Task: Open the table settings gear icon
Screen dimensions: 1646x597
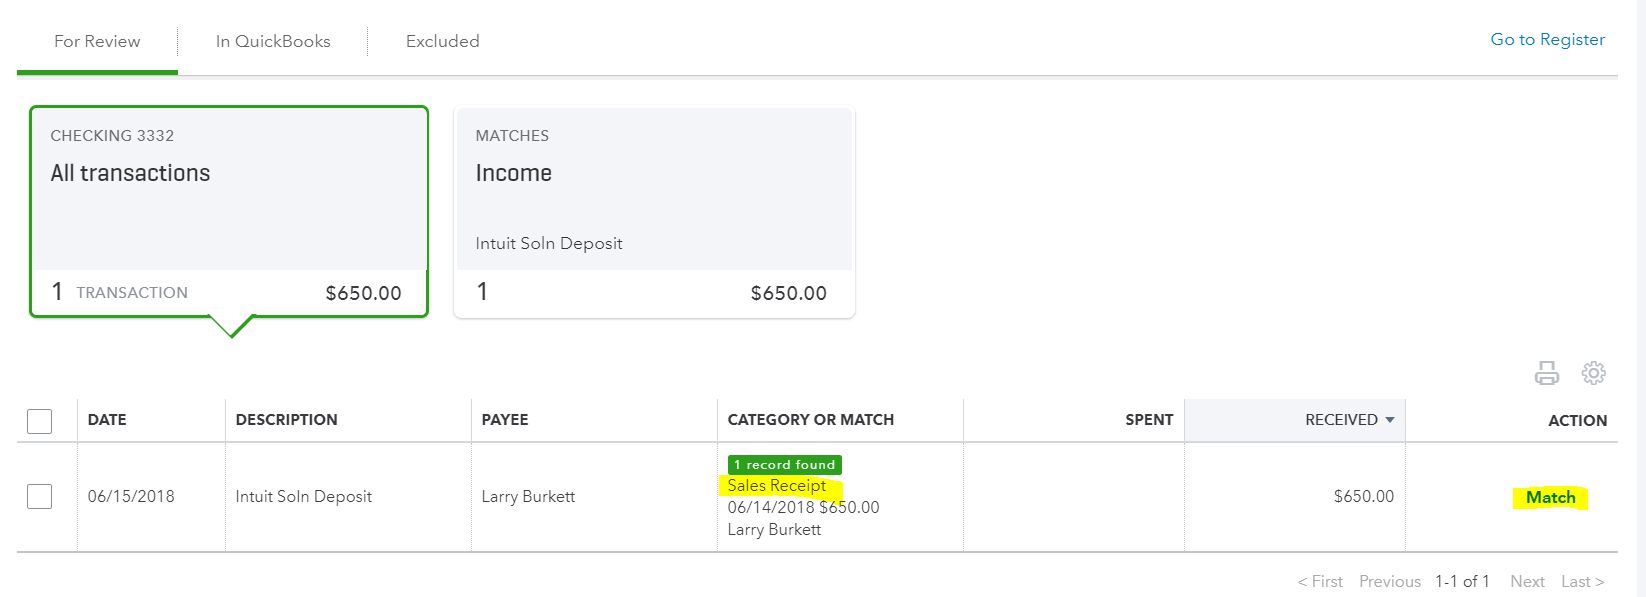Action: pyautogui.click(x=1593, y=373)
